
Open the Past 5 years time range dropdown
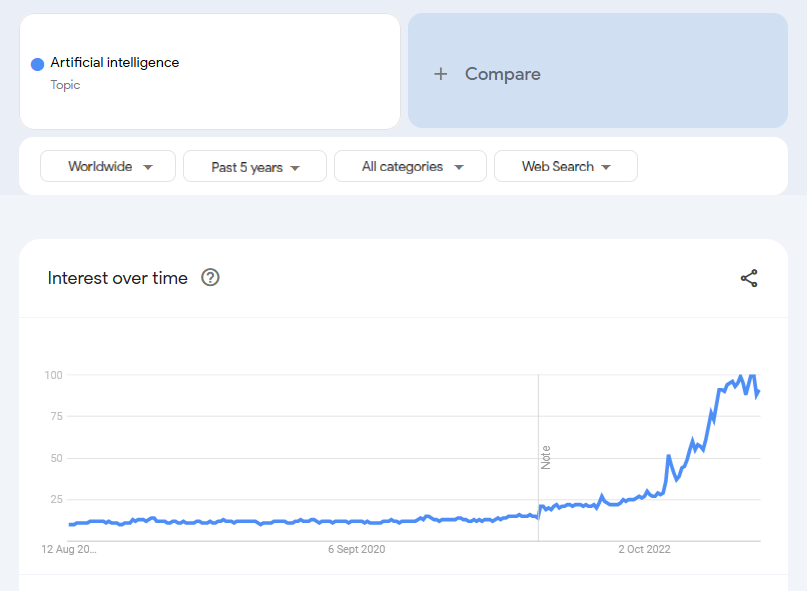coord(255,167)
